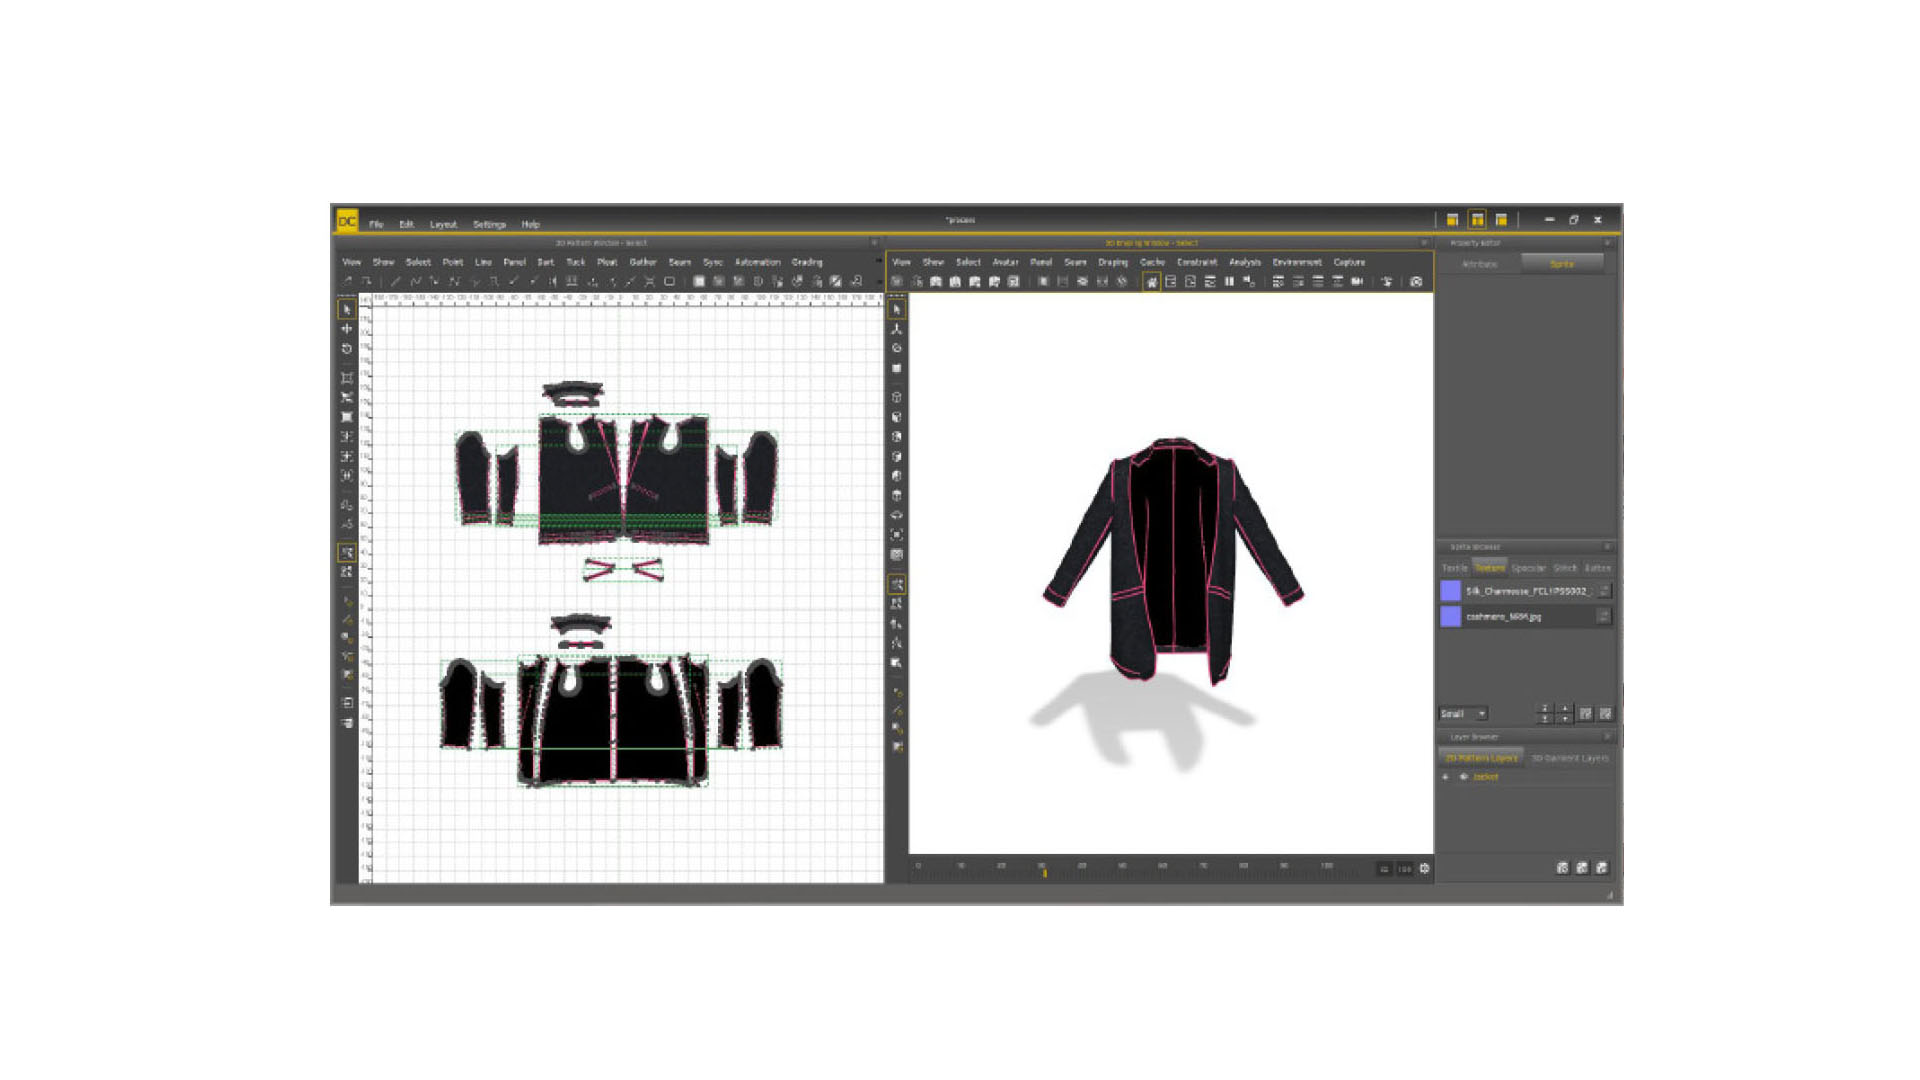This screenshot has height=1080, width=1920.
Task: Toggle visibility of the Jacket layer eye icon
Action: 1462,777
